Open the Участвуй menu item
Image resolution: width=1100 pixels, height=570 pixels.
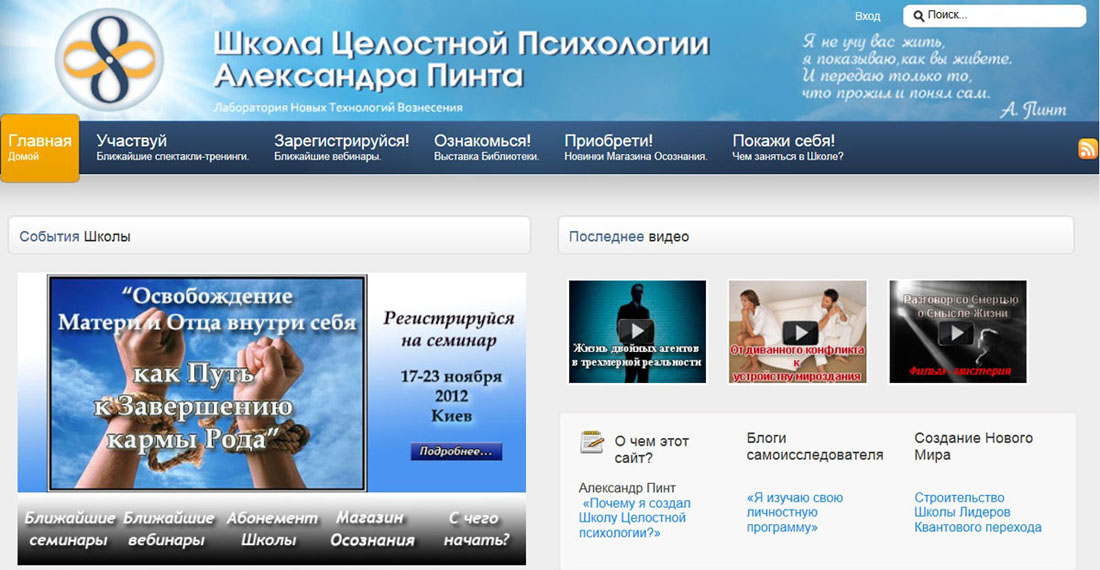(173, 147)
